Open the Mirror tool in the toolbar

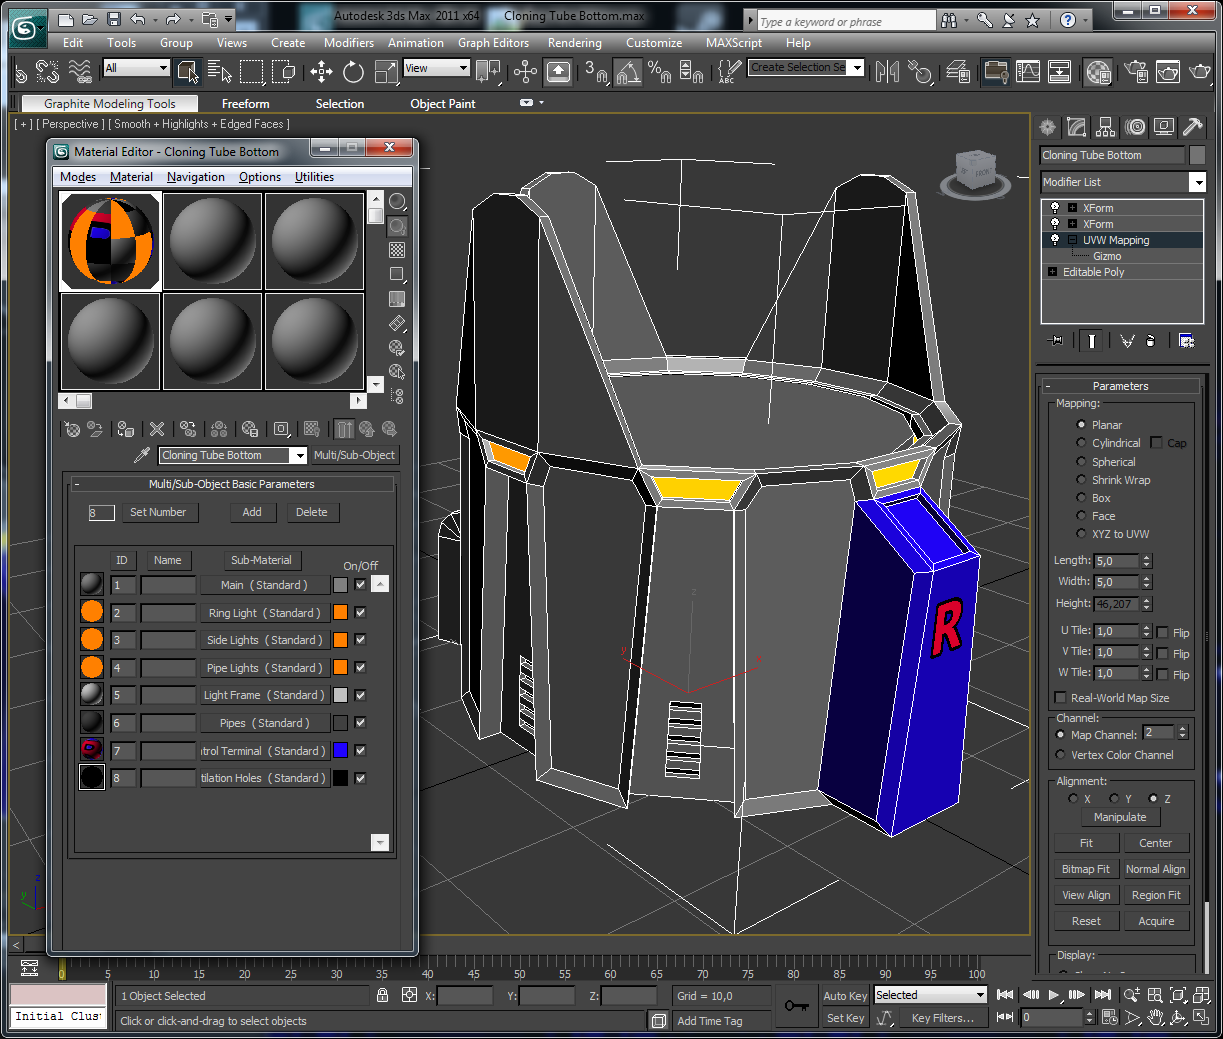click(x=886, y=72)
